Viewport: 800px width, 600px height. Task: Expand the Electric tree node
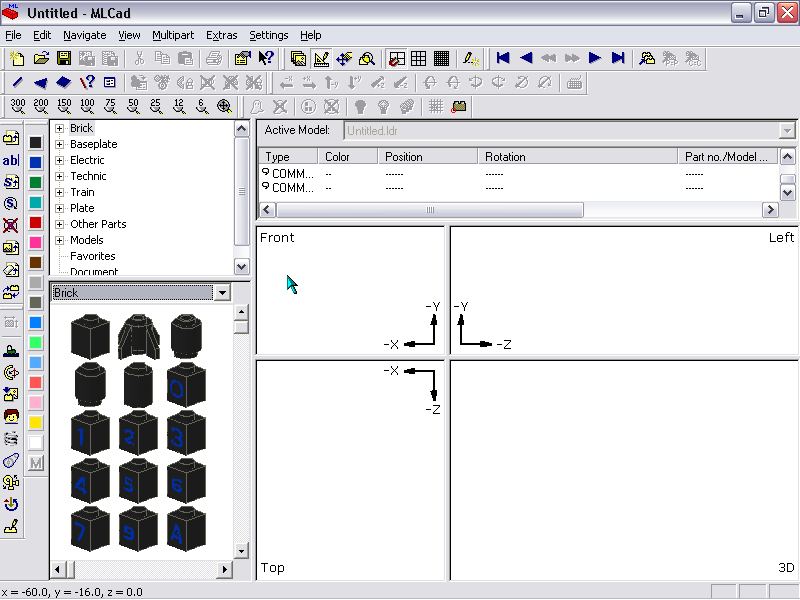tap(59, 160)
